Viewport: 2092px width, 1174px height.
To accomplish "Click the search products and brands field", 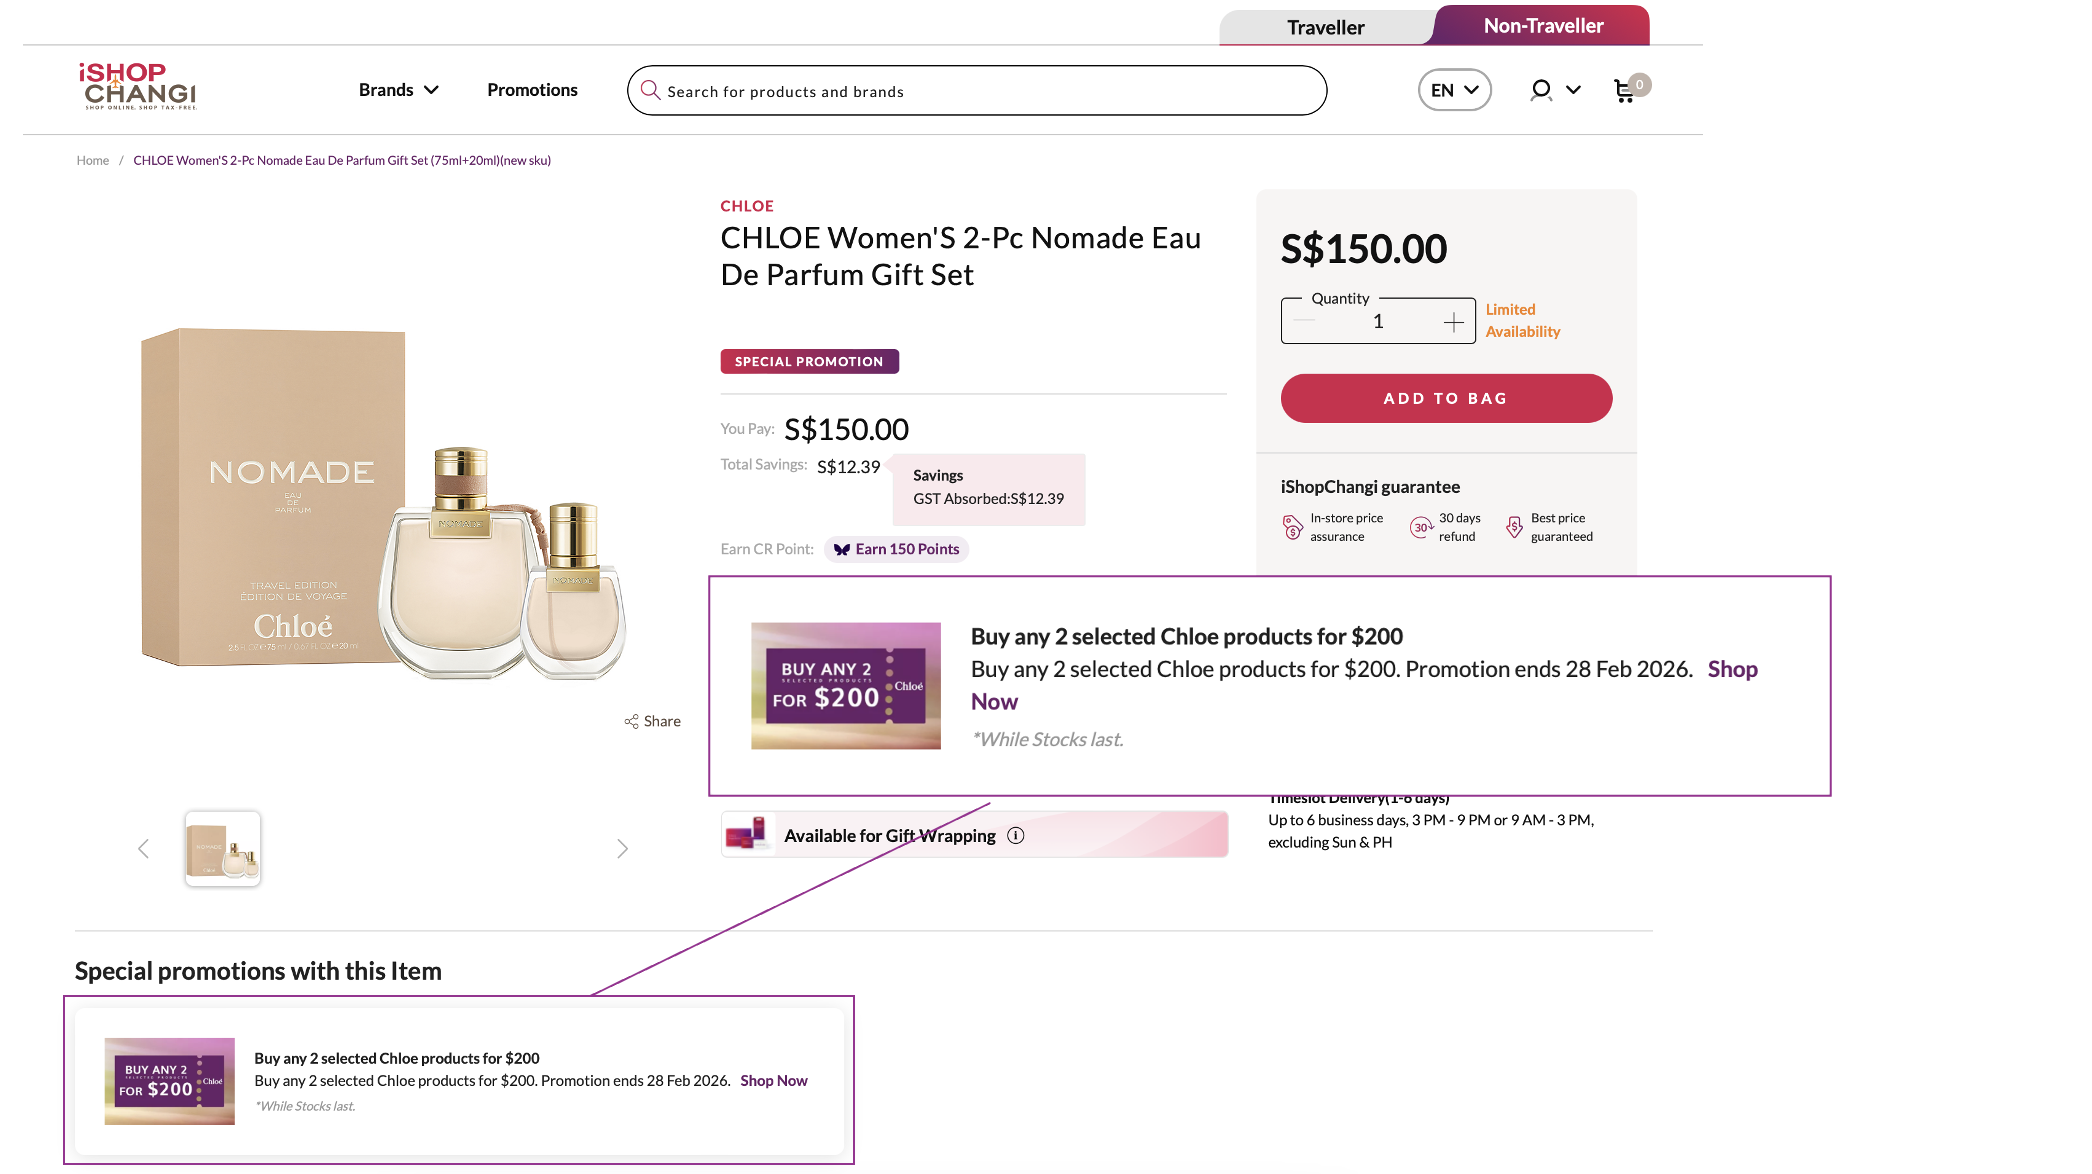I will (x=990, y=91).
